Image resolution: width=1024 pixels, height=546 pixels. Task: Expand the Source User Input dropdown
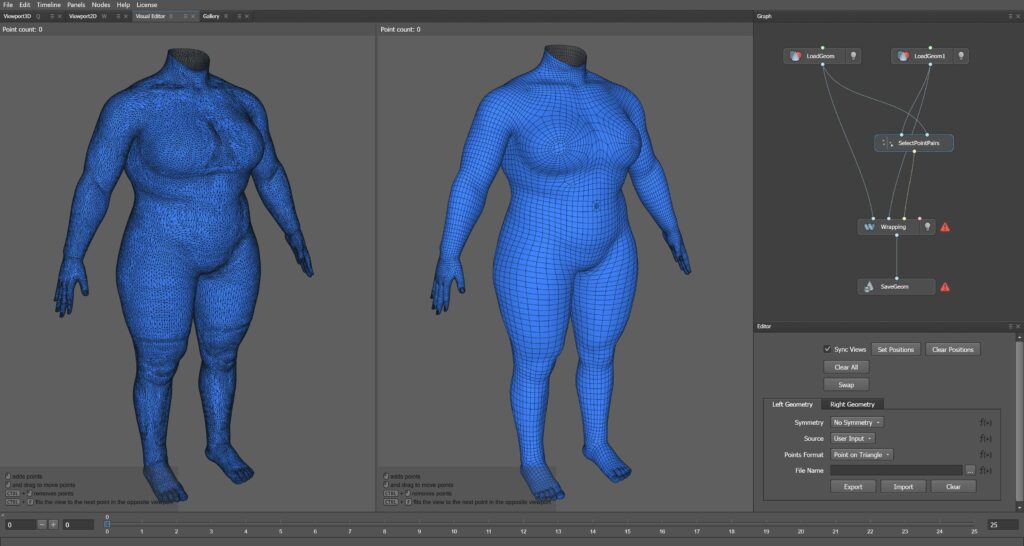click(x=853, y=438)
